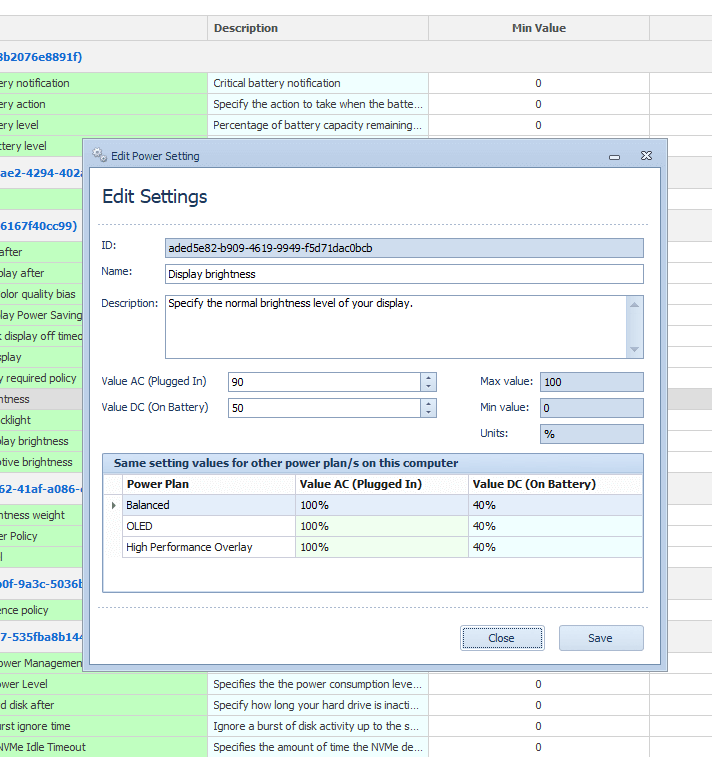Click the row indicator arrow beside Balanced
Image resolution: width=712 pixels, height=757 pixels.
(113, 505)
